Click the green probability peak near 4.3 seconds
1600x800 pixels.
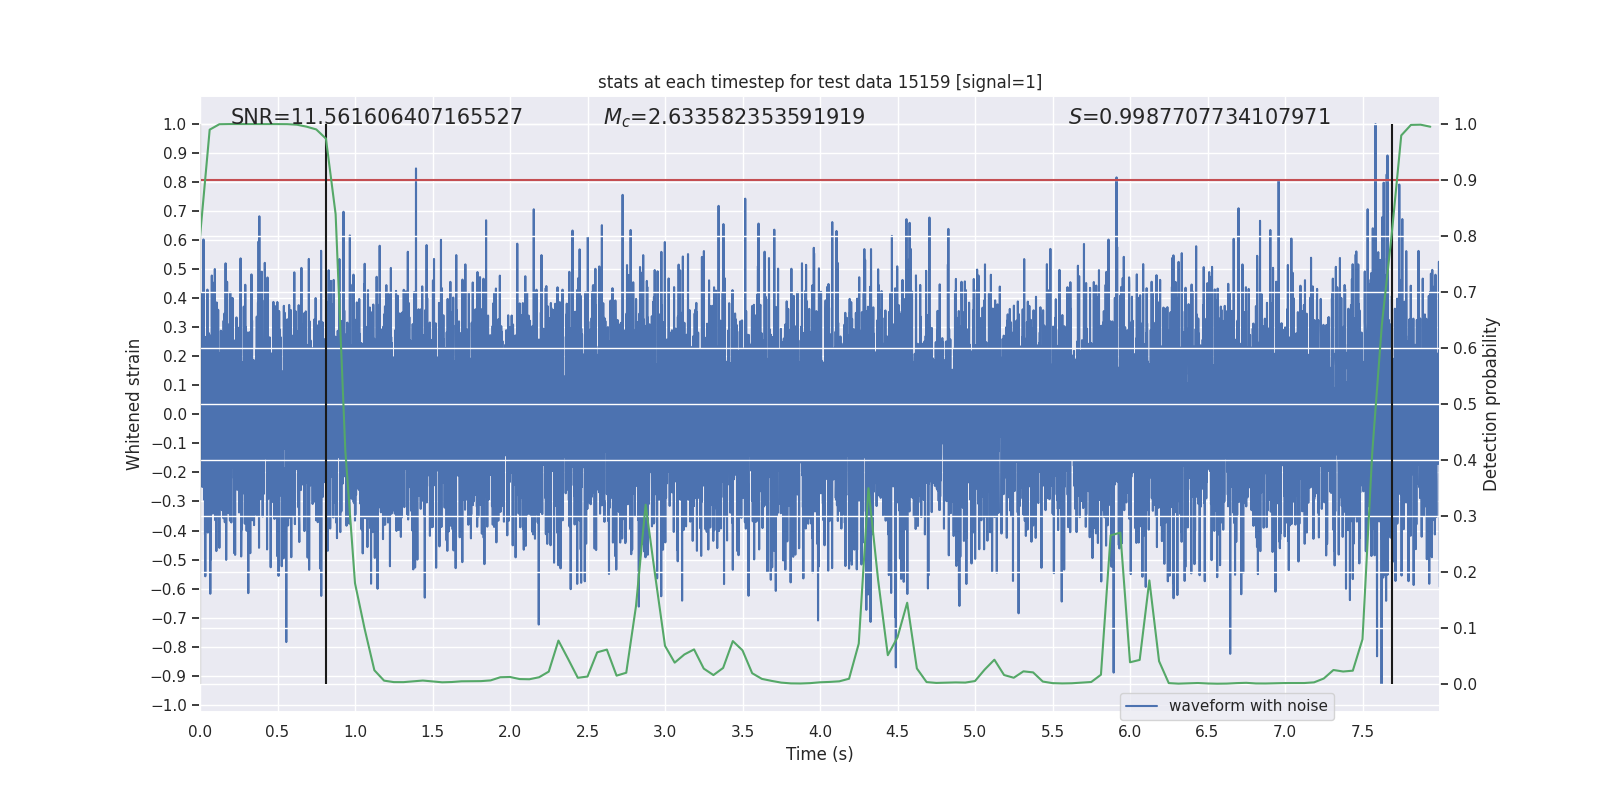pos(868,489)
